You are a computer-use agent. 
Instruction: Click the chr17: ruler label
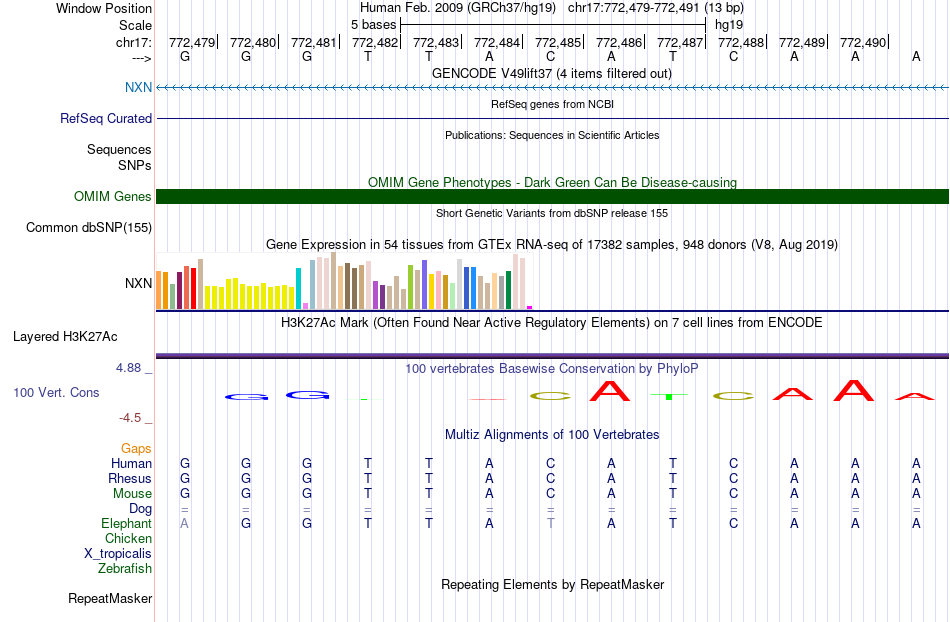point(134,42)
